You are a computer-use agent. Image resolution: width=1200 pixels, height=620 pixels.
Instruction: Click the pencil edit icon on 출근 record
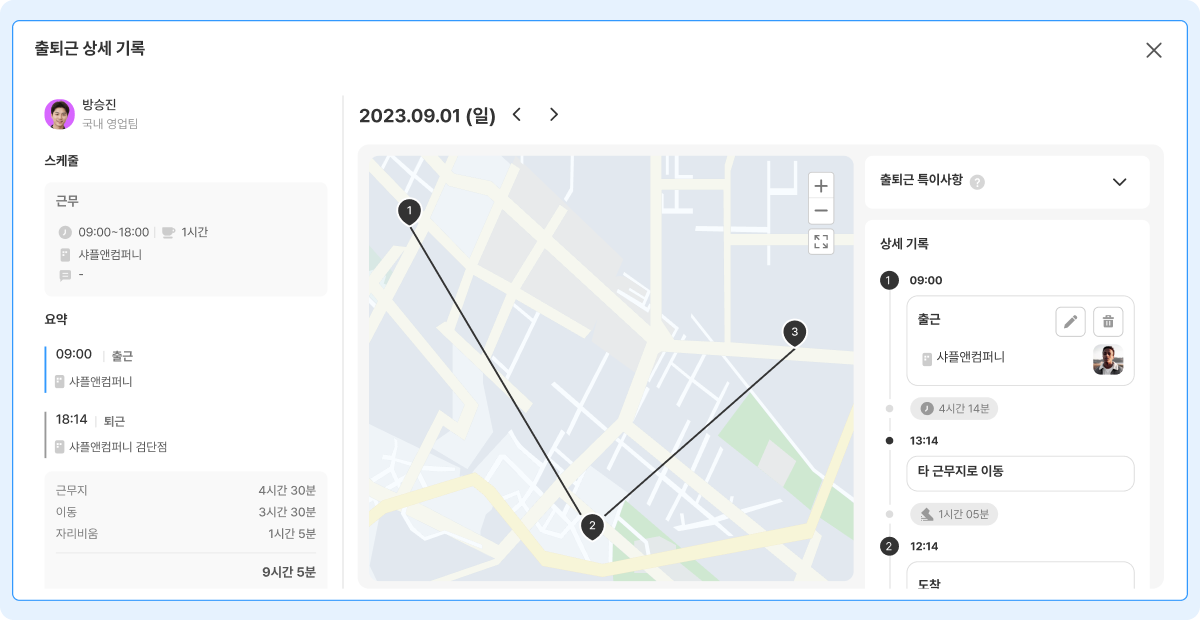1071,322
